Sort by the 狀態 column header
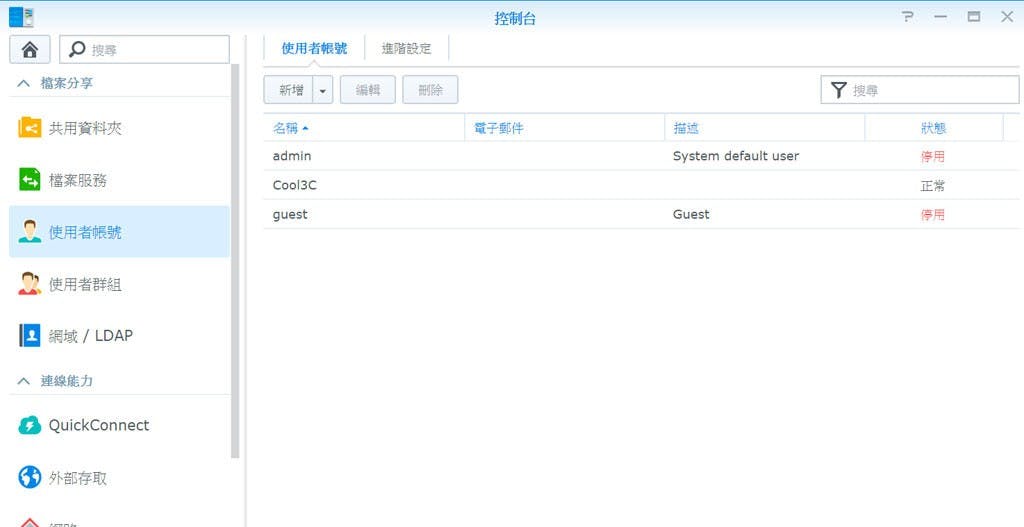This screenshot has width=1024, height=527. 934,128
